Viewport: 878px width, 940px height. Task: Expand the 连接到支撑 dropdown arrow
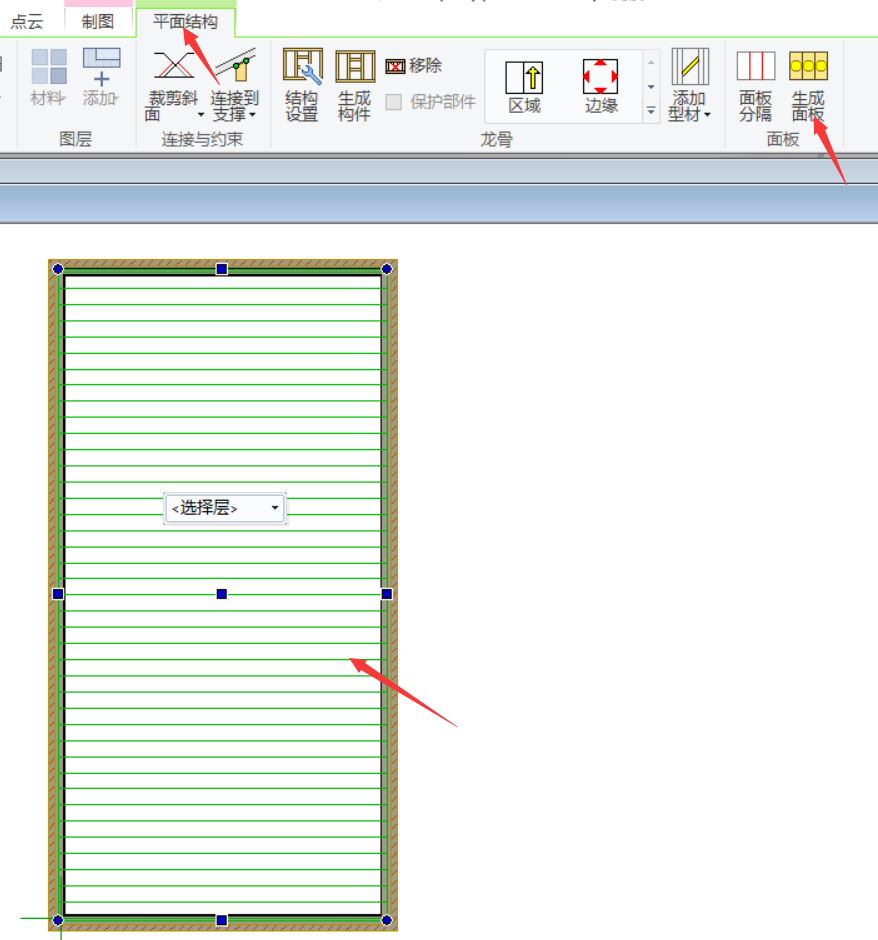(253, 115)
